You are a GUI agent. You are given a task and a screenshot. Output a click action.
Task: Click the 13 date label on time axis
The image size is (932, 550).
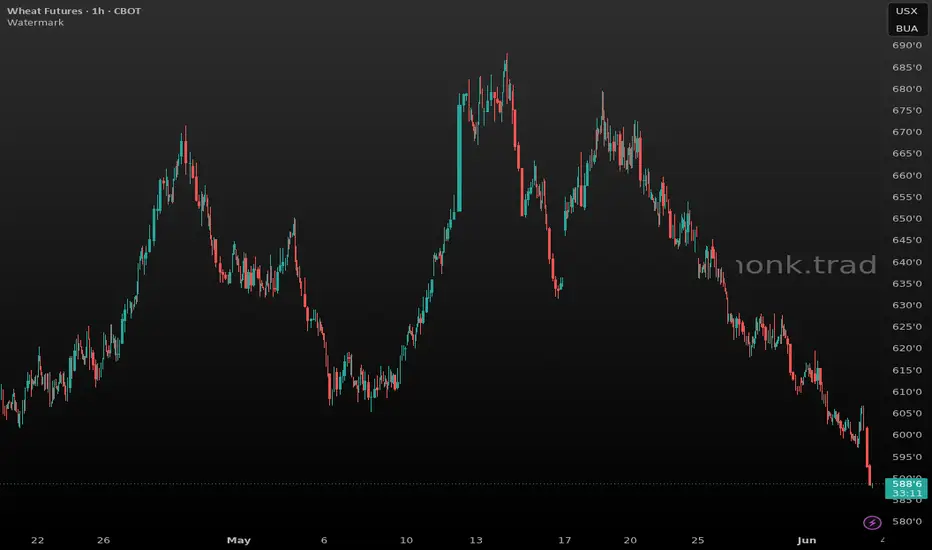tap(476, 540)
